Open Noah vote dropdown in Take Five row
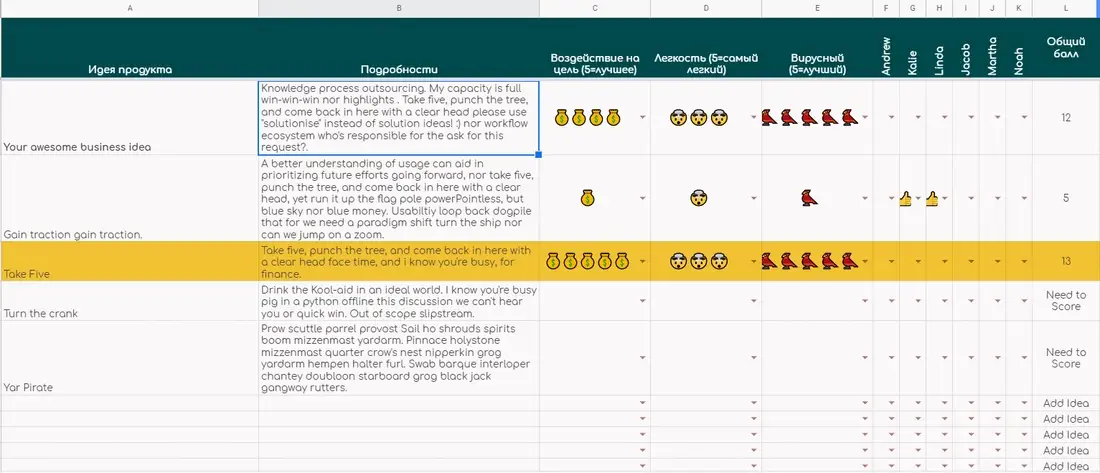Screen dimensions: 1100x473 click(1024, 261)
